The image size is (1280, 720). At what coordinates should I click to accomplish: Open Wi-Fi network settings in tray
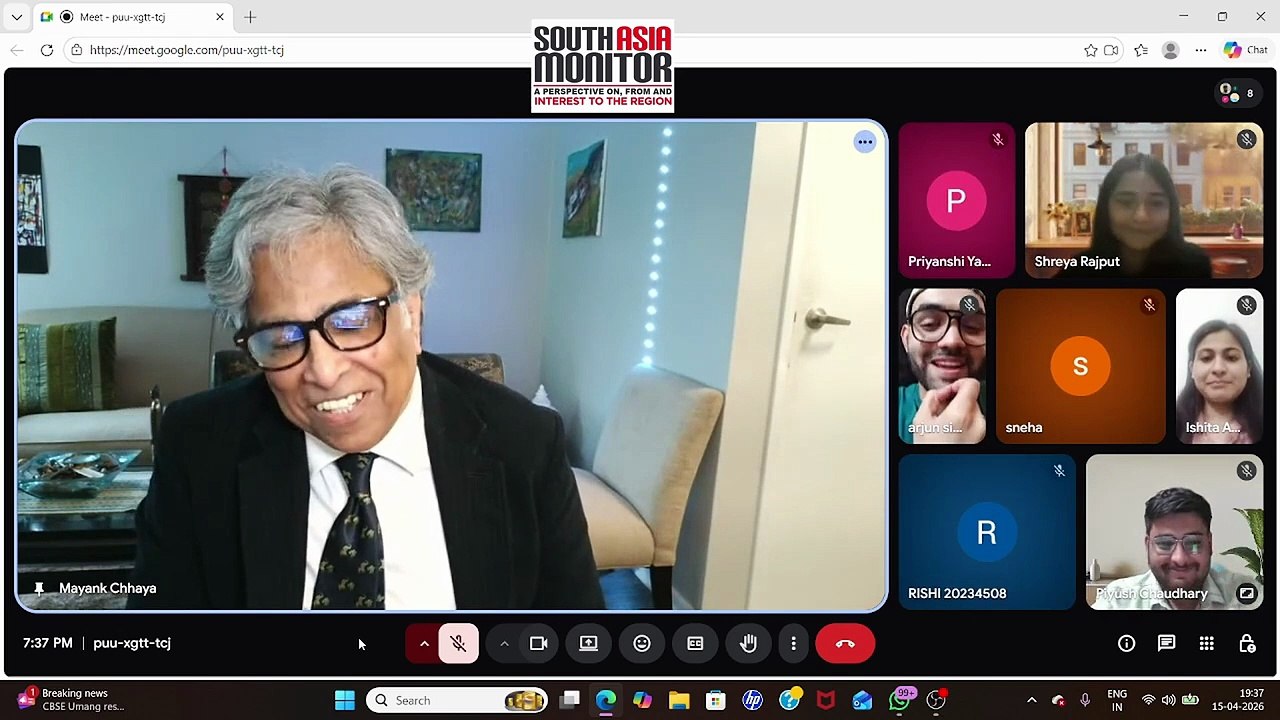(1149, 701)
